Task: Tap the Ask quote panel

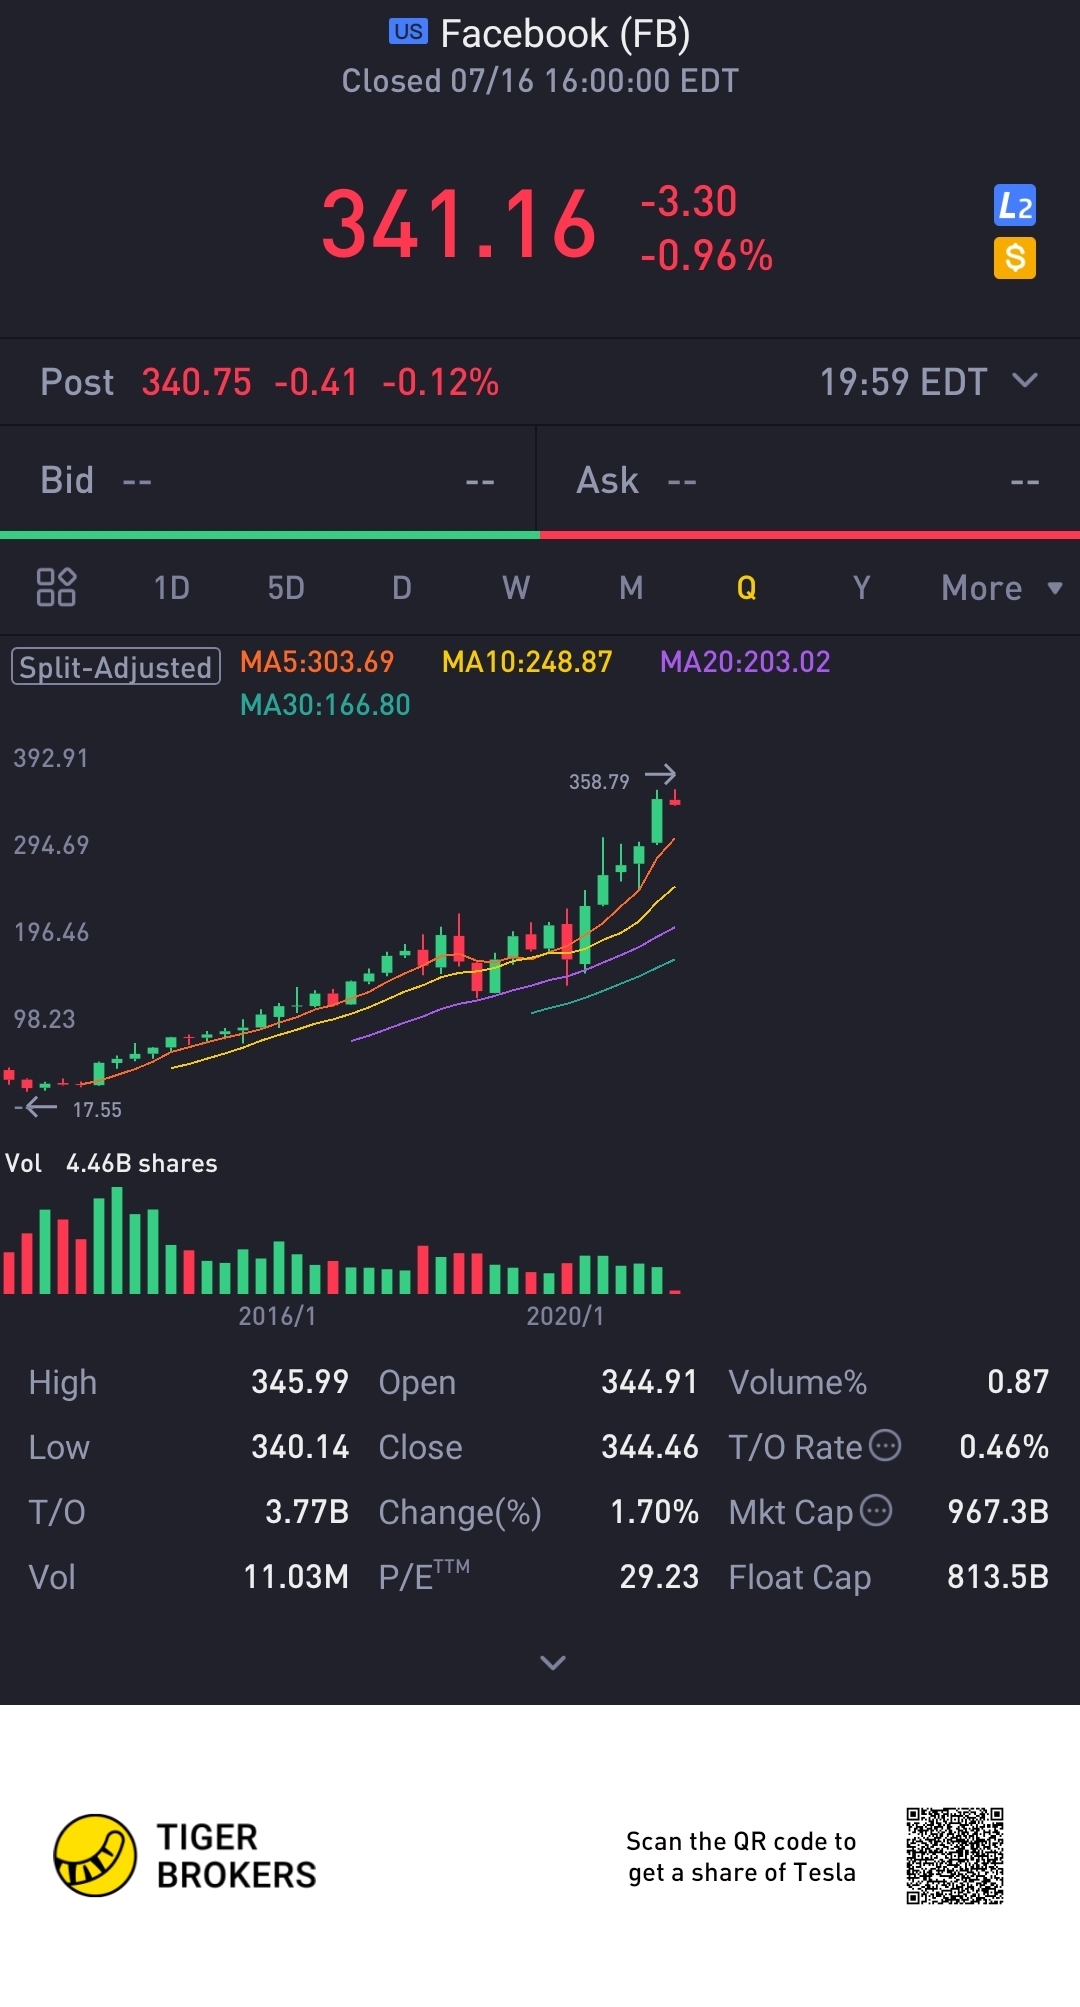Action: (x=809, y=481)
